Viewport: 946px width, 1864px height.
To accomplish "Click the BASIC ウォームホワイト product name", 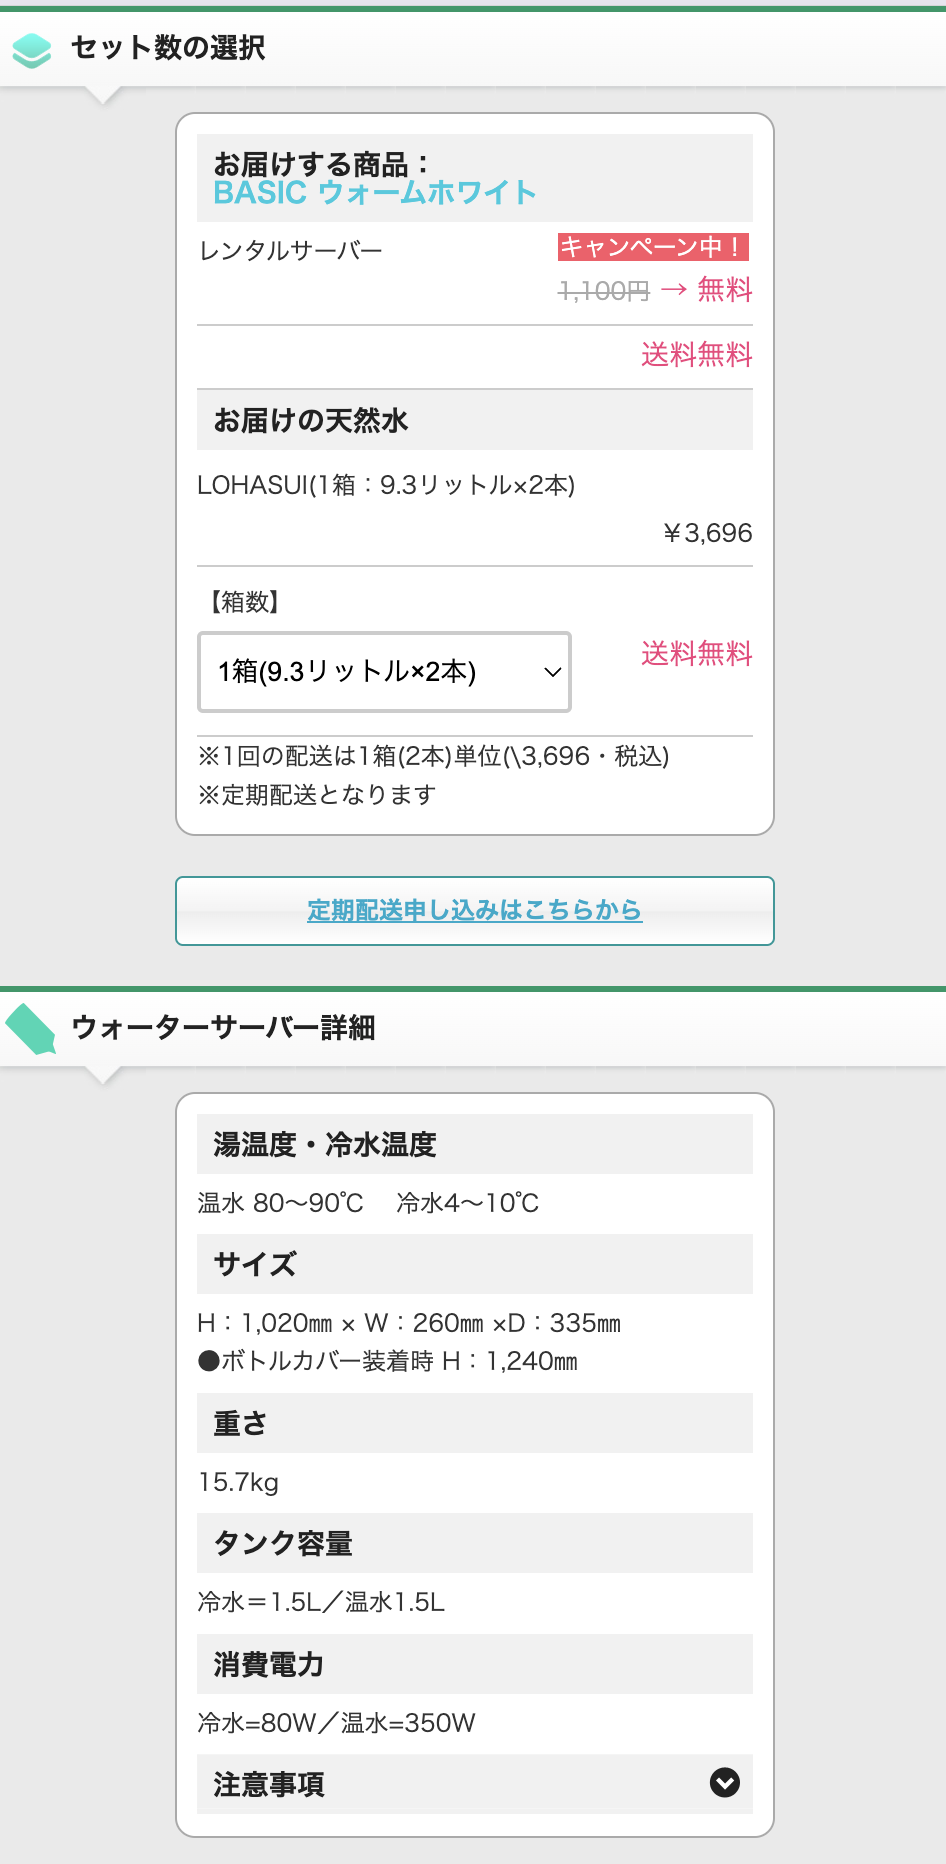I will point(375,192).
